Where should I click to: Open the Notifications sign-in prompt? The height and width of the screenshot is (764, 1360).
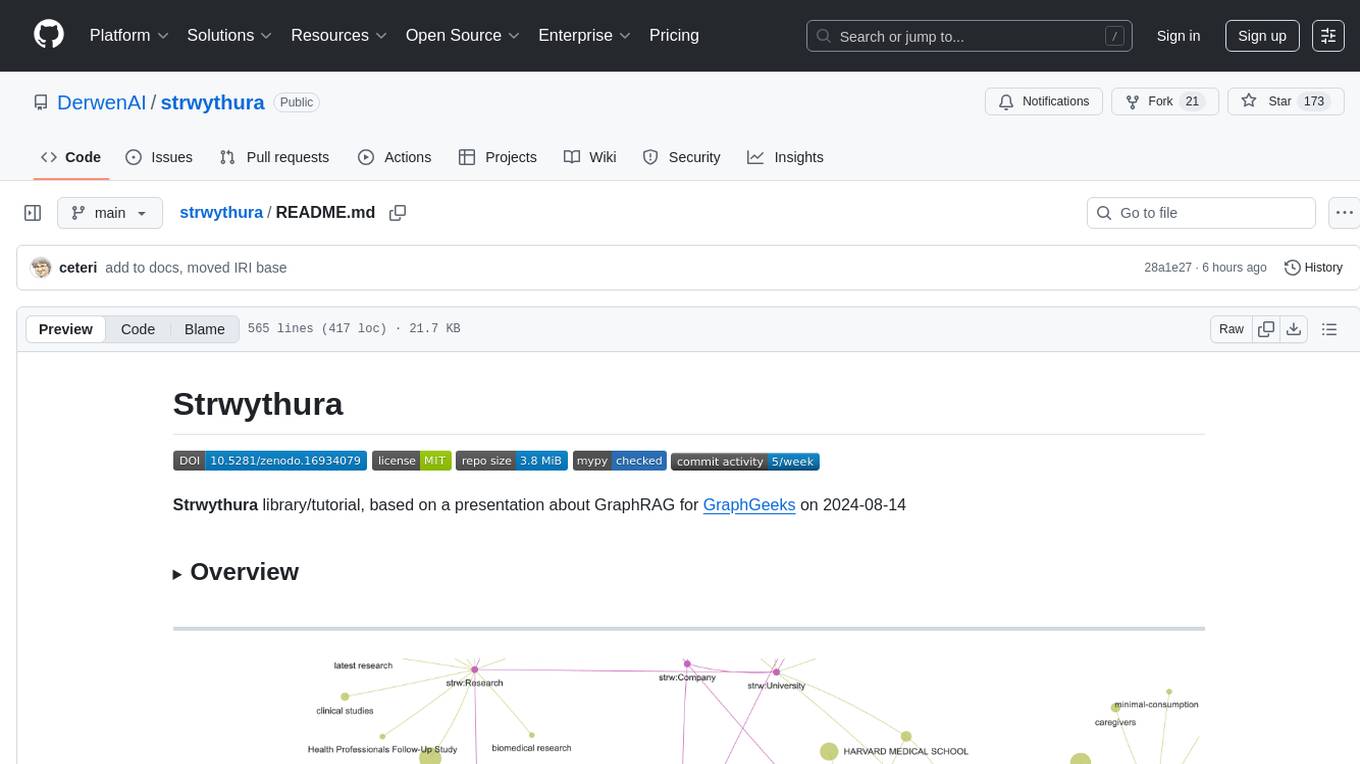[x=1044, y=102]
